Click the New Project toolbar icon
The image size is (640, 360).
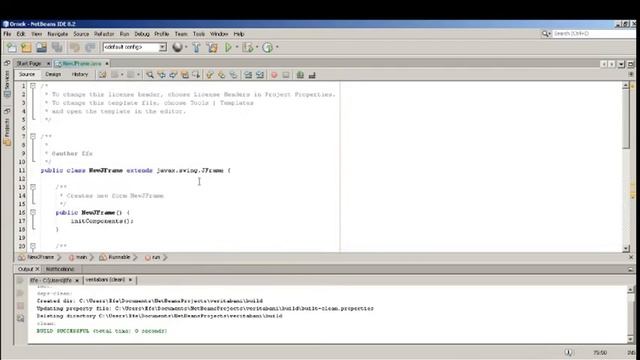click(27, 47)
